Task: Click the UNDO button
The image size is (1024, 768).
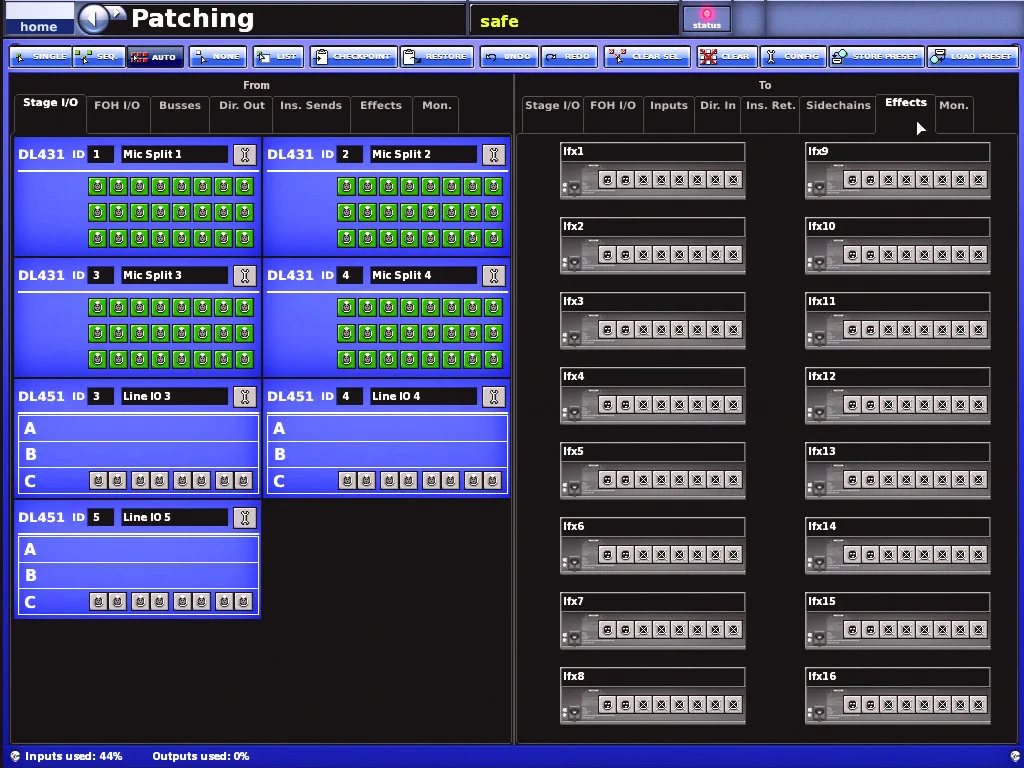Action: [x=509, y=57]
